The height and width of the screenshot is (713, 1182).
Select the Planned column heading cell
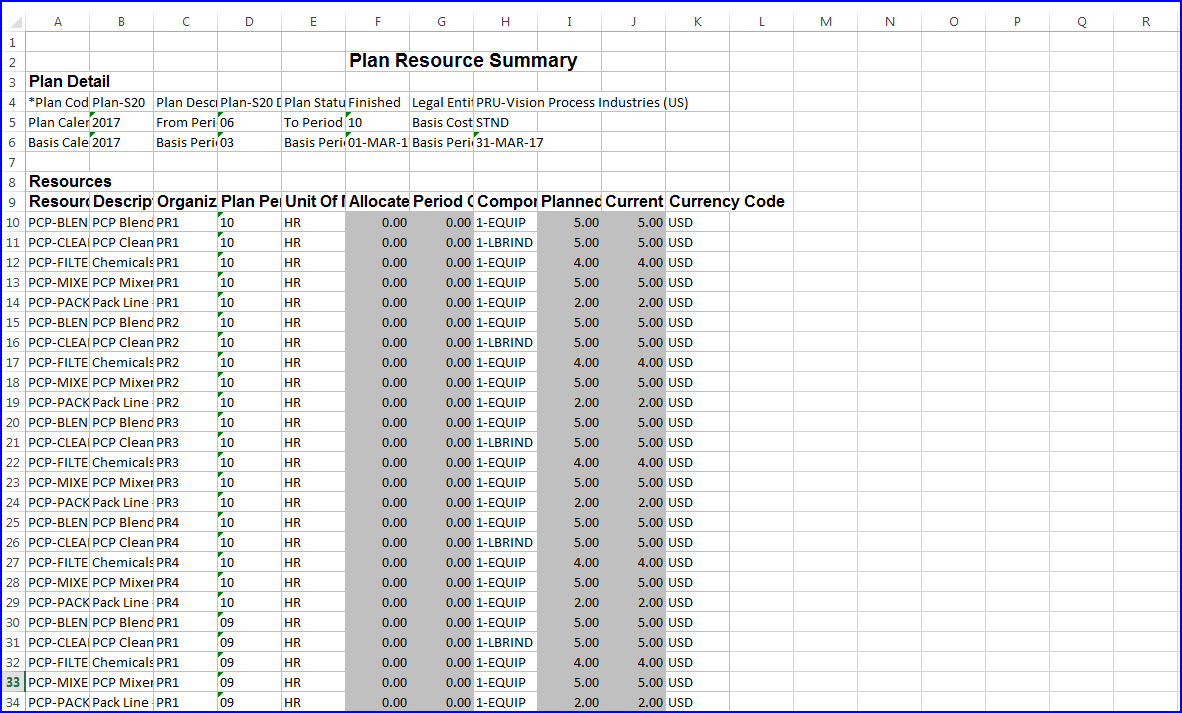point(569,202)
